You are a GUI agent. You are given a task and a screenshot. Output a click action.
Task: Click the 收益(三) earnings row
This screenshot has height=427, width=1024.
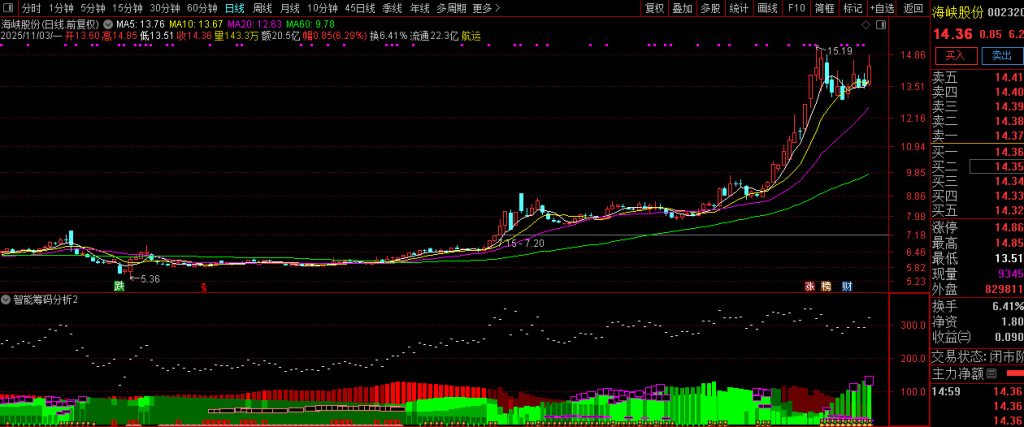[977, 337]
